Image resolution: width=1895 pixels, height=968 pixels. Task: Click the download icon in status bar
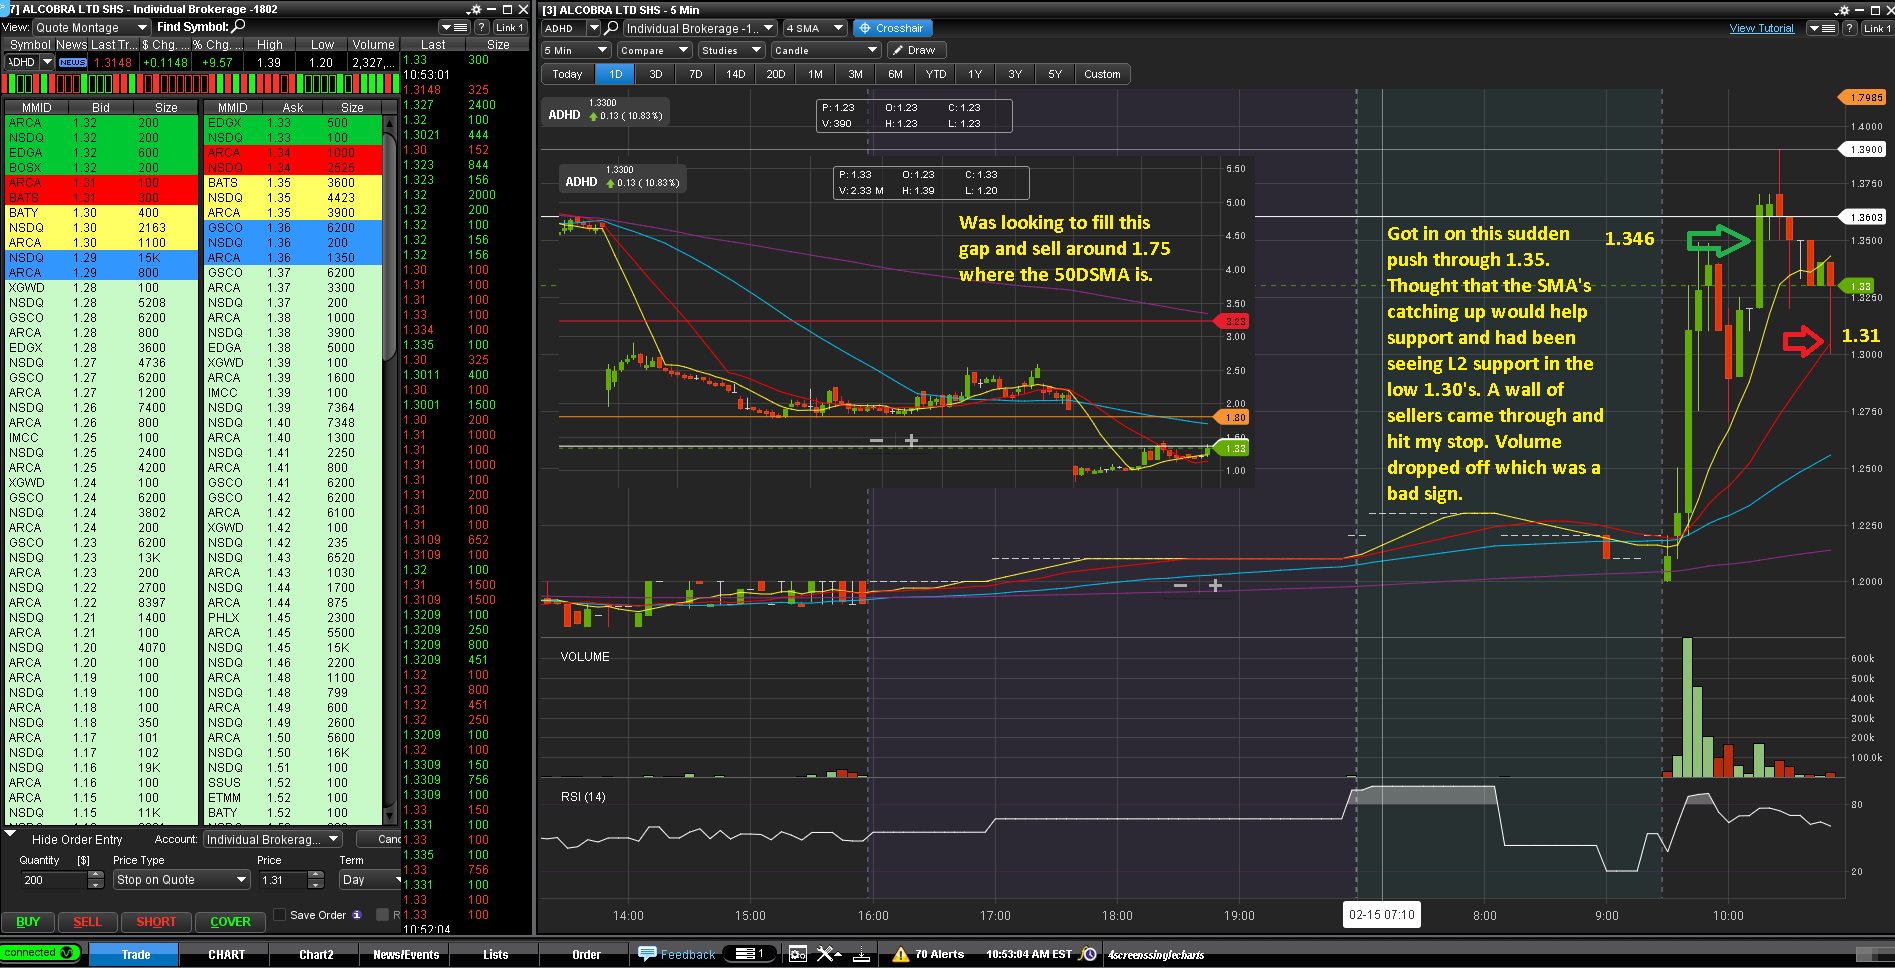(861, 954)
